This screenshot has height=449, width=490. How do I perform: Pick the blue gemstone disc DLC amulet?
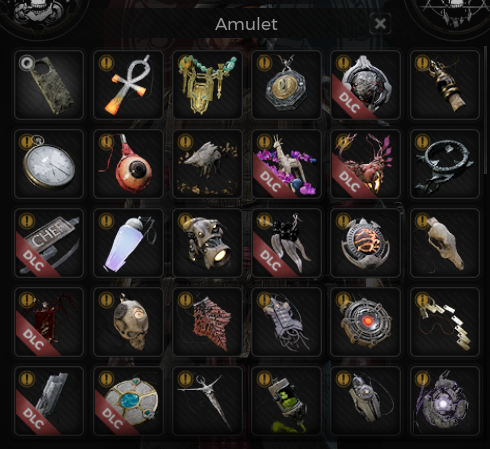click(128, 401)
